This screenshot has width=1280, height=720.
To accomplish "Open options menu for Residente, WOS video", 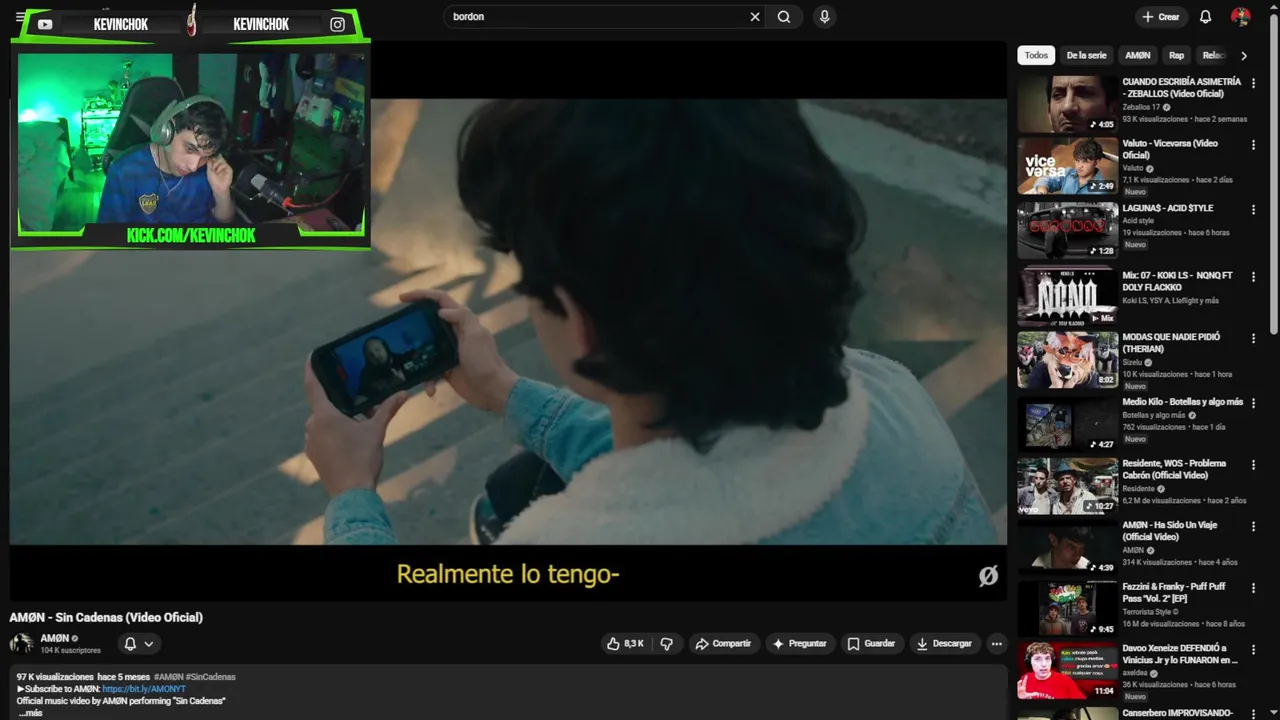I will [1253, 465].
